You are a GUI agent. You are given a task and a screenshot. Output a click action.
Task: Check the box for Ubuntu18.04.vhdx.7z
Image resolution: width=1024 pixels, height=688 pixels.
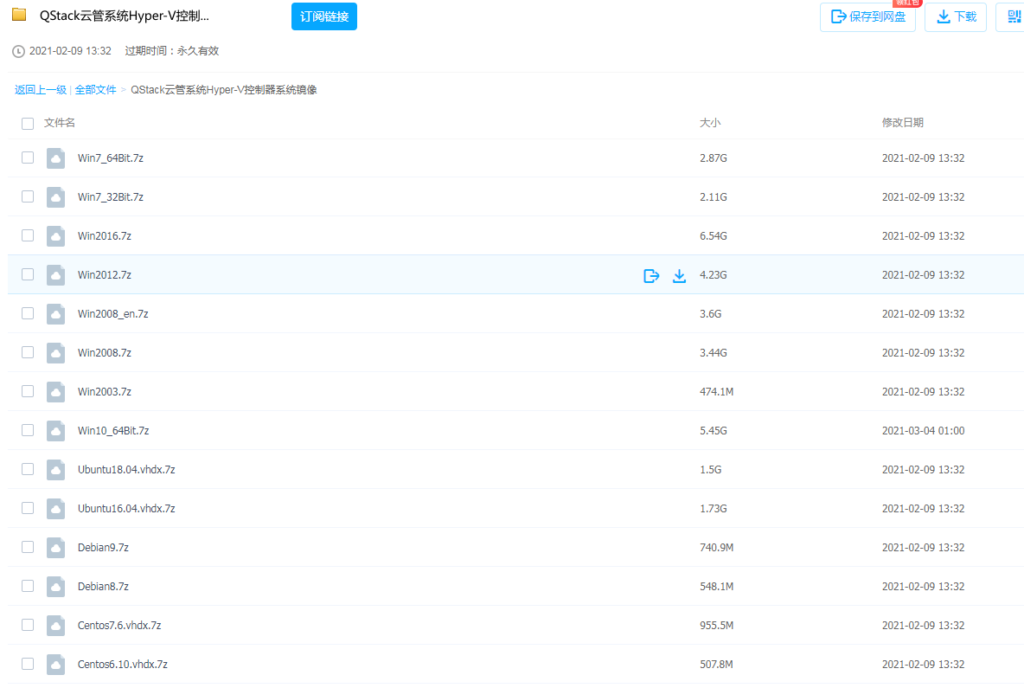[27, 469]
